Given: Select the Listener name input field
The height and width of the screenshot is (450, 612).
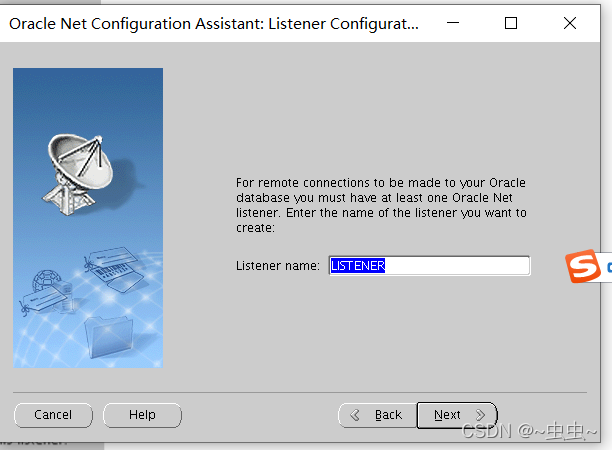Looking at the screenshot, I should pyautogui.click(x=429, y=266).
